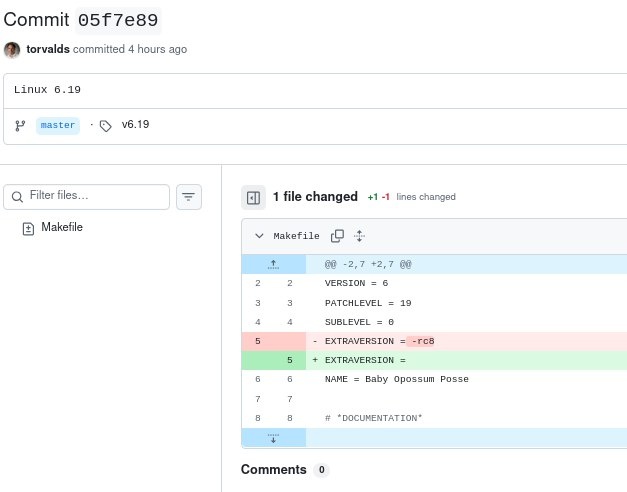Collapse the Makefile diff section
The image size is (627, 492).
[259, 236]
